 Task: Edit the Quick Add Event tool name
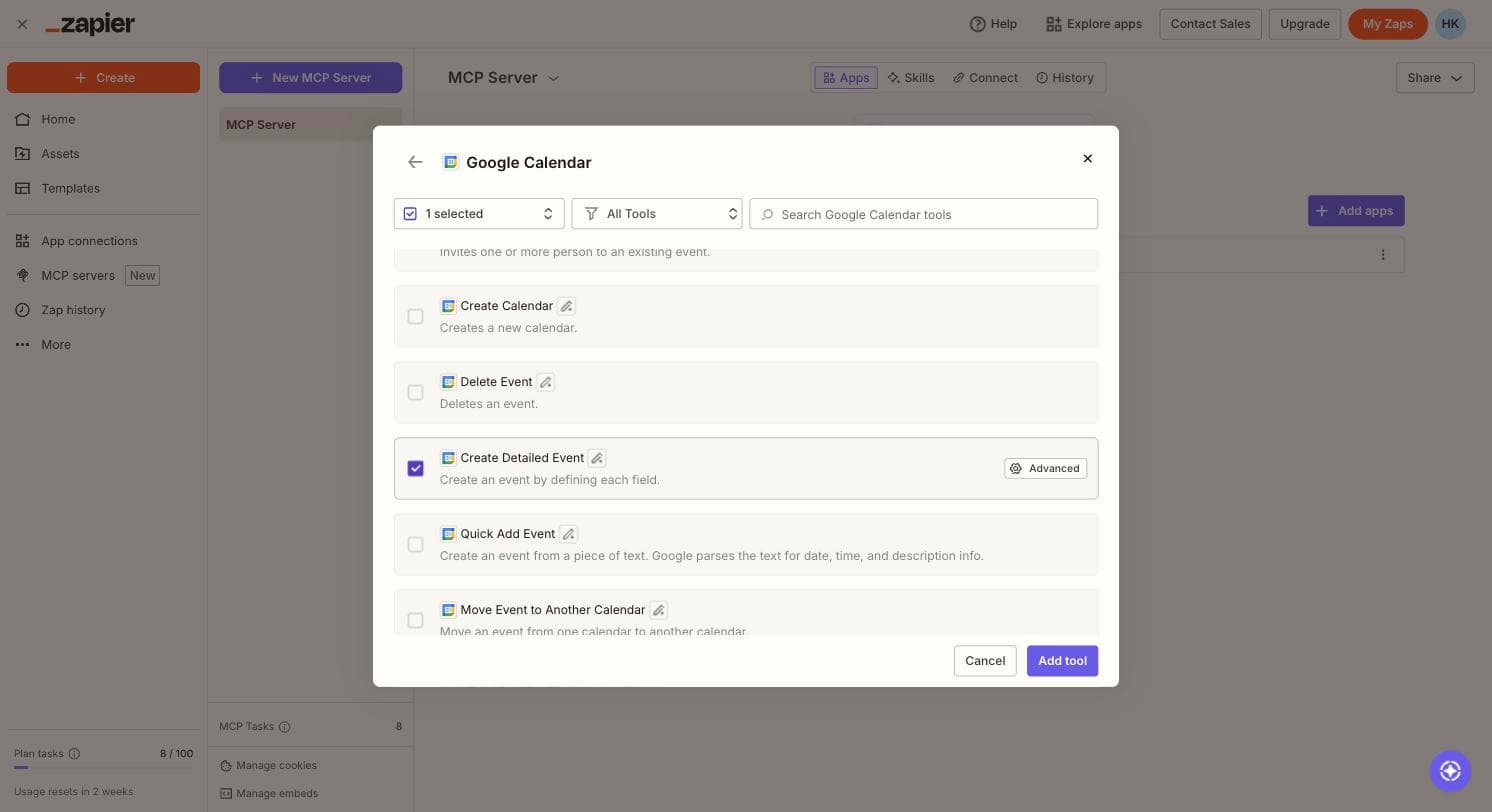tap(569, 534)
